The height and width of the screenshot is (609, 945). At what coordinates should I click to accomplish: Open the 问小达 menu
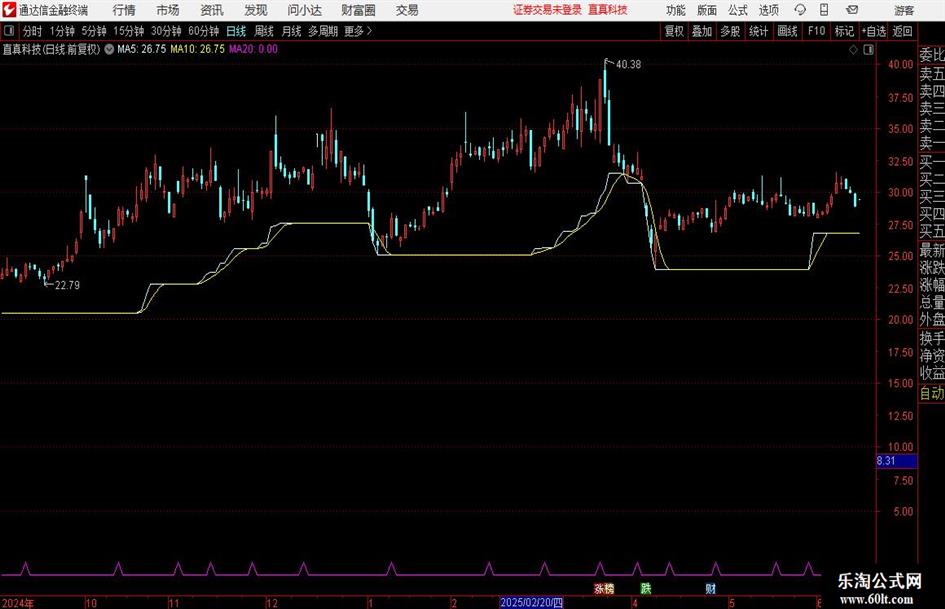[x=304, y=10]
